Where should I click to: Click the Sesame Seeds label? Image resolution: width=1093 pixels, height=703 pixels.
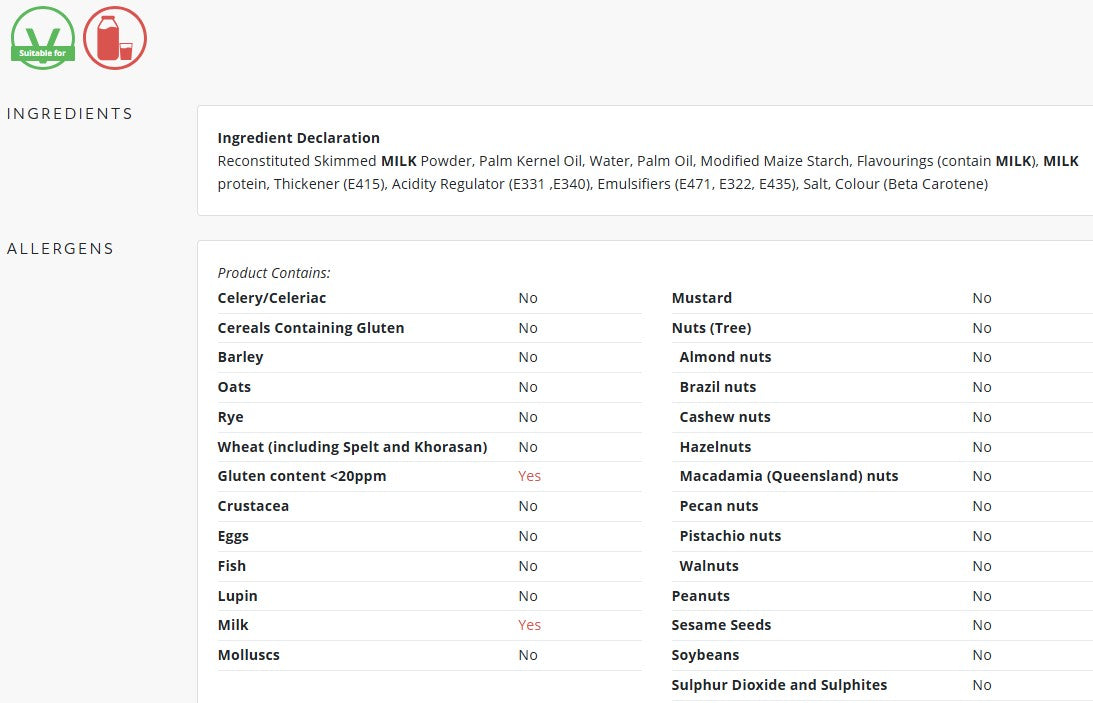[x=721, y=625]
